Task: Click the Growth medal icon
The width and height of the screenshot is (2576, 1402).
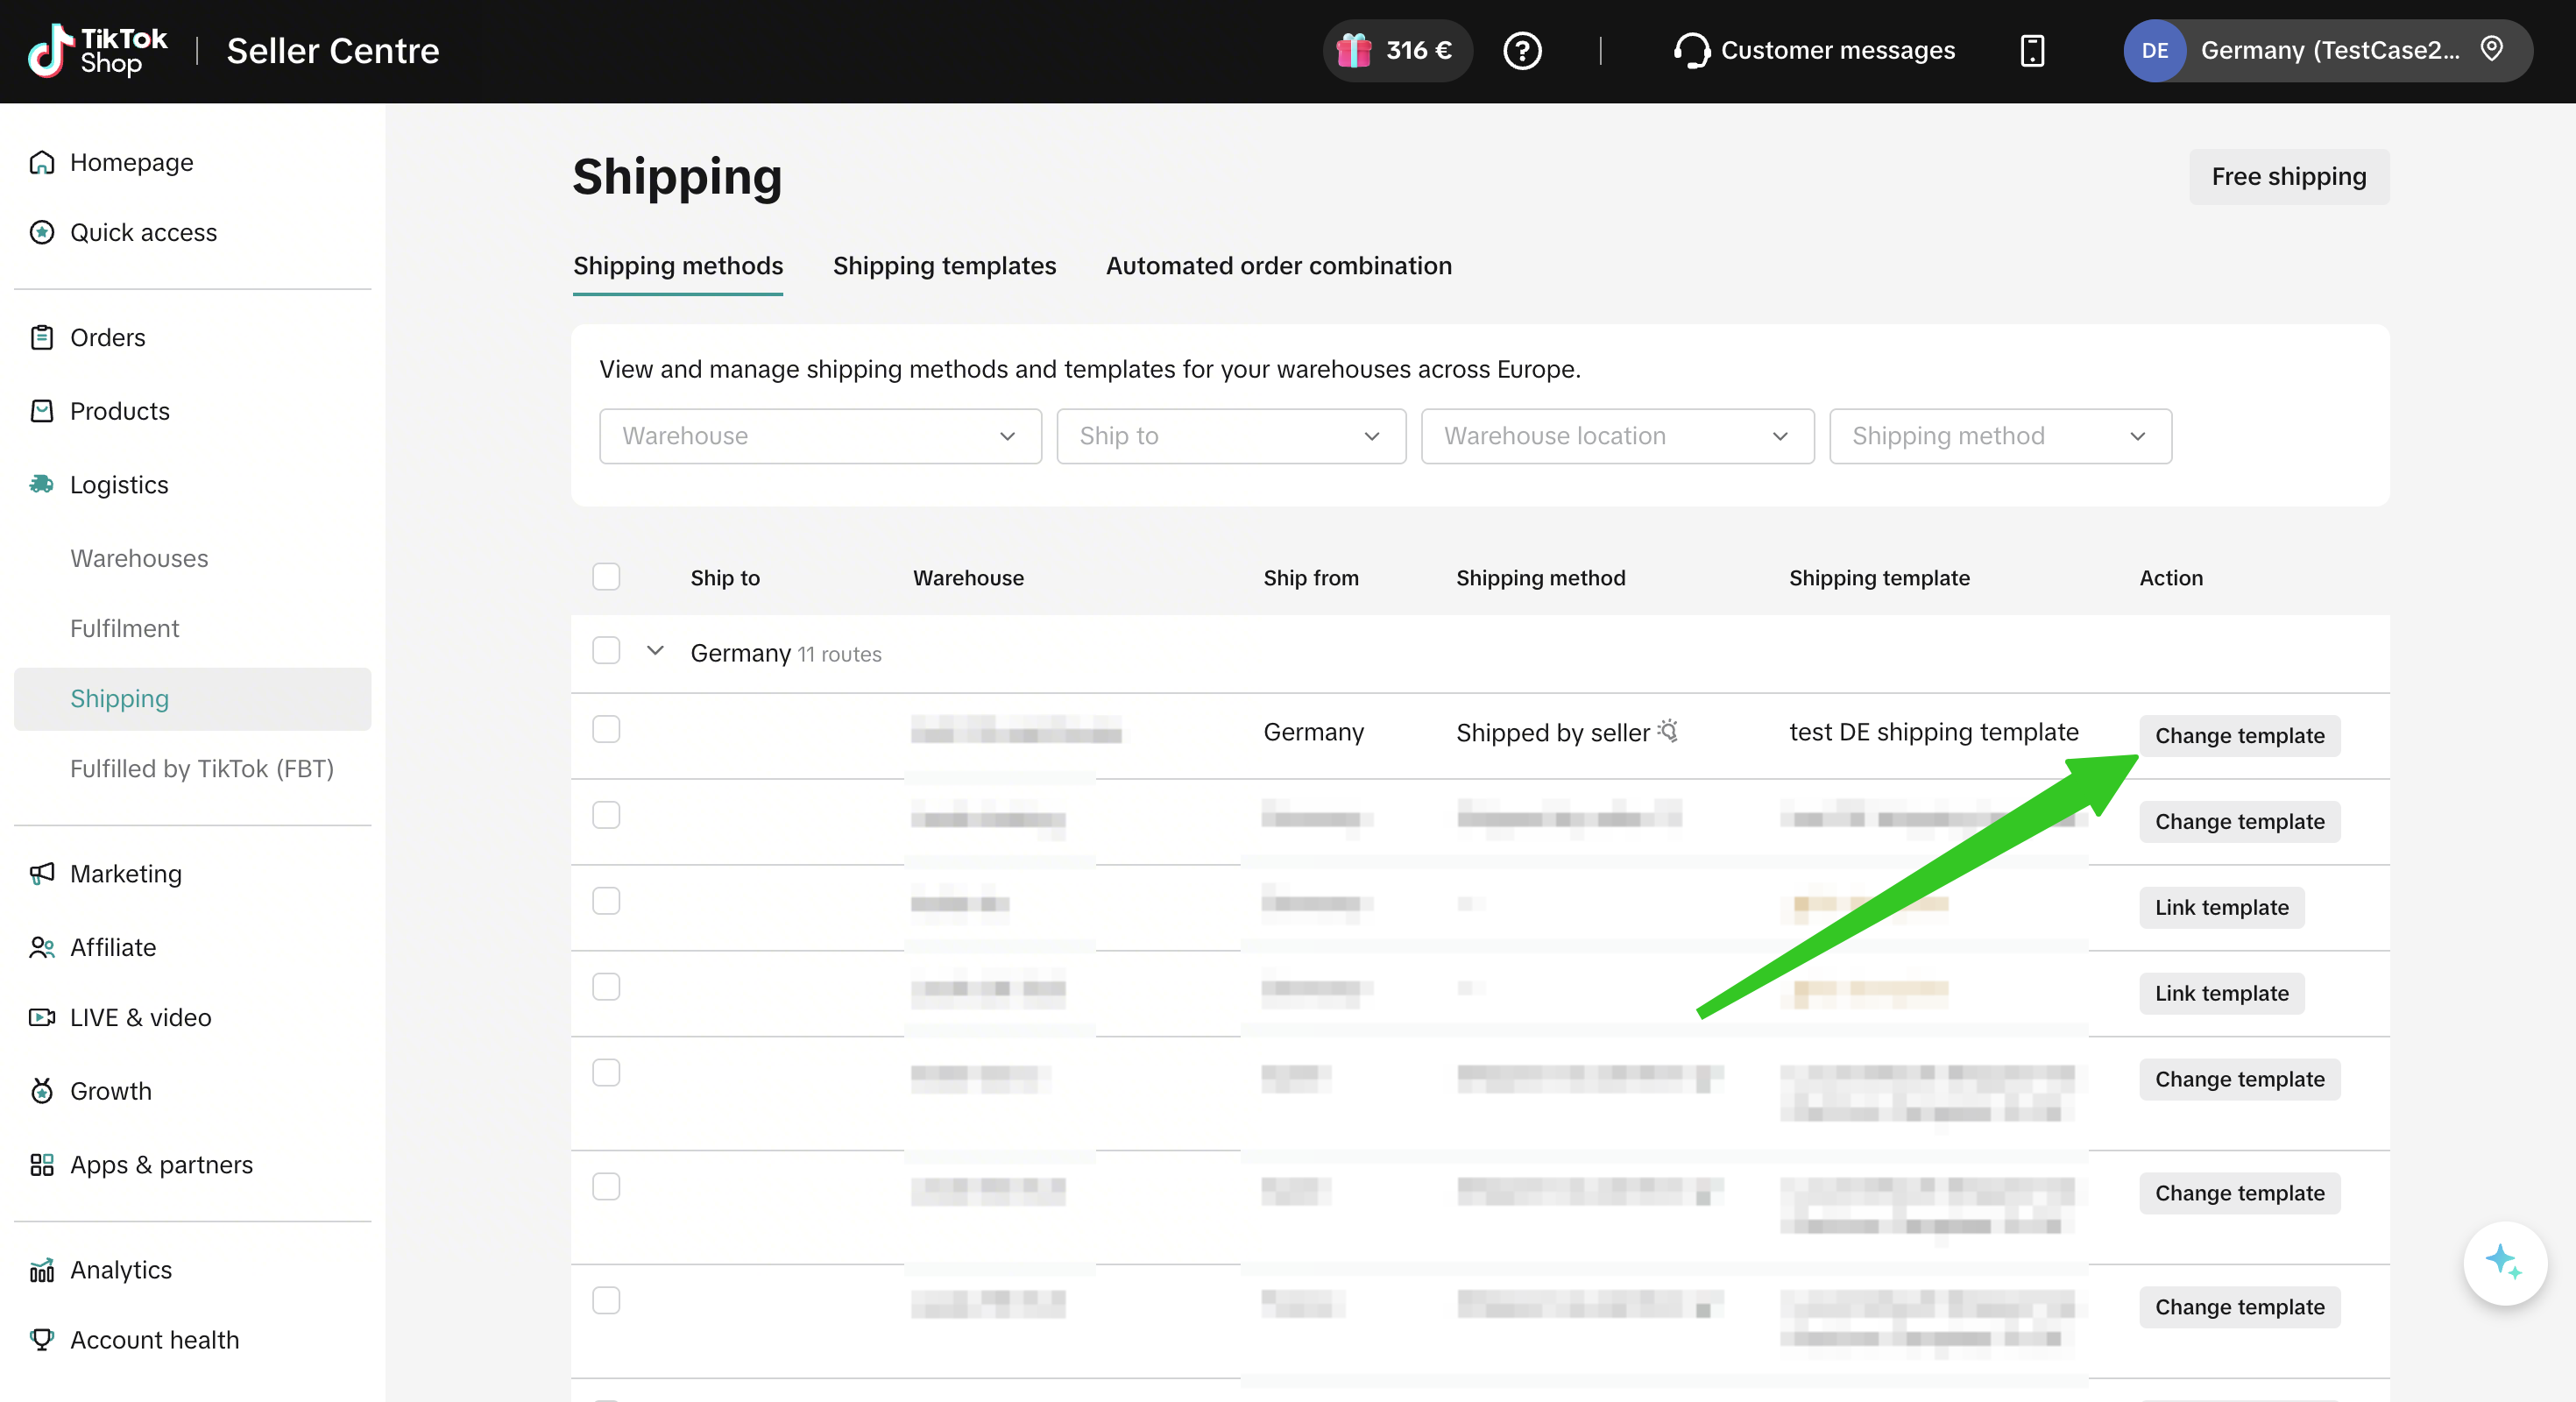Action: [42, 1090]
